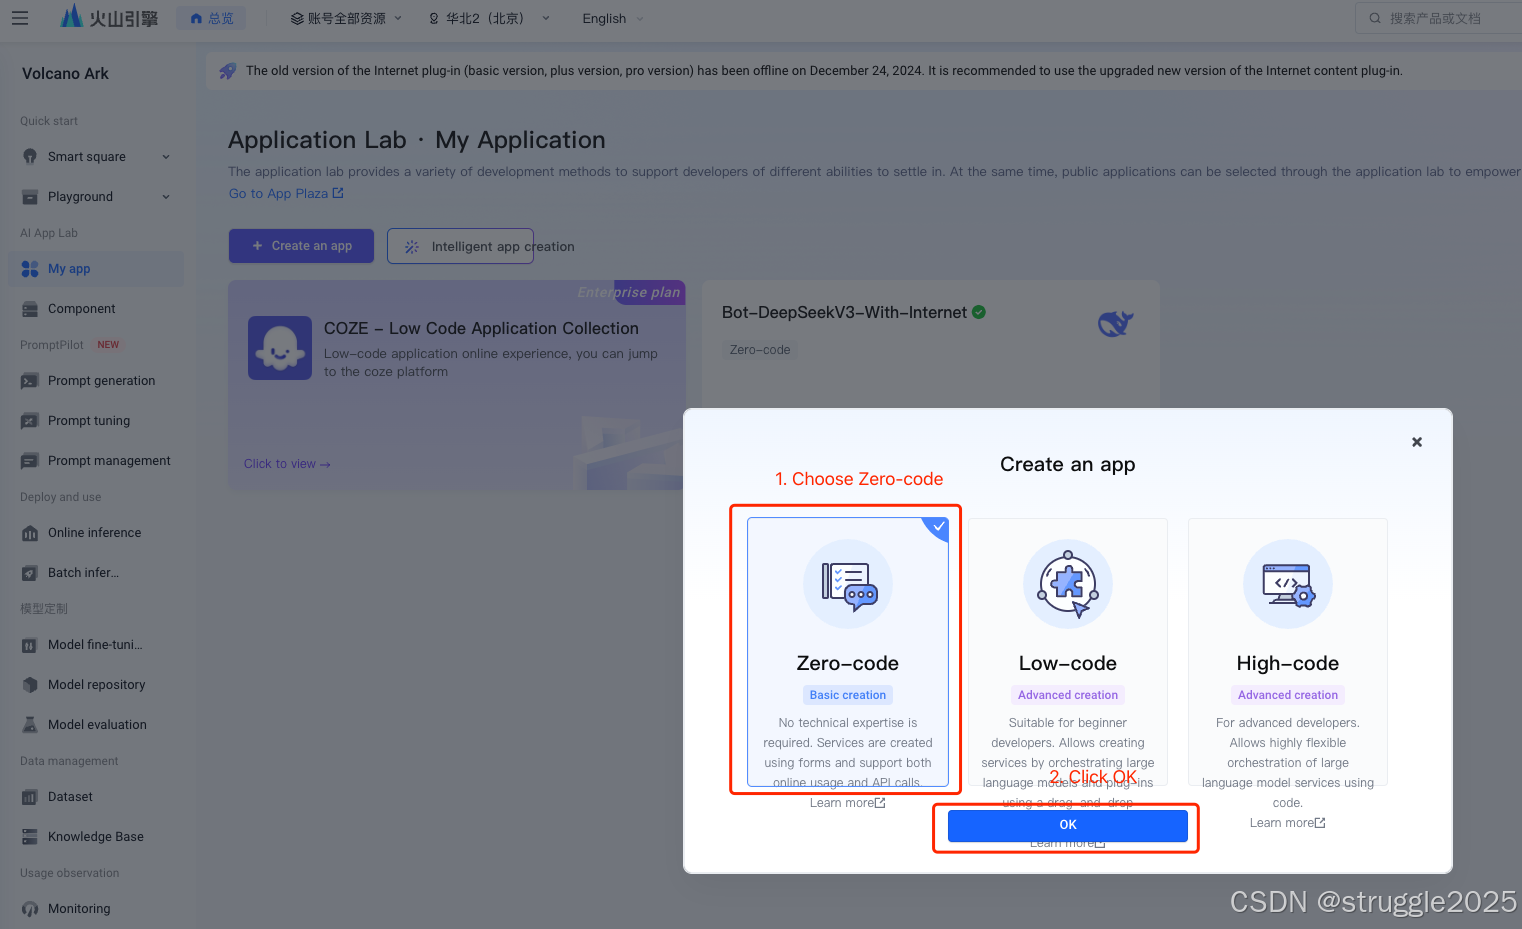Expand the Playground chevron
1522x929 pixels.
point(166,197)
